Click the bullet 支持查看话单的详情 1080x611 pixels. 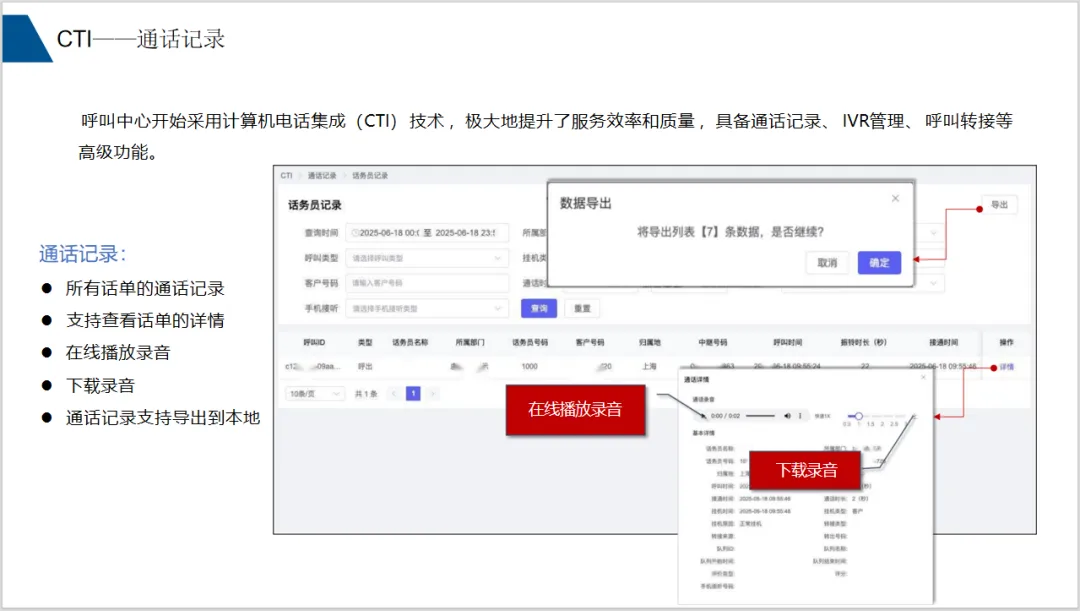145,320
